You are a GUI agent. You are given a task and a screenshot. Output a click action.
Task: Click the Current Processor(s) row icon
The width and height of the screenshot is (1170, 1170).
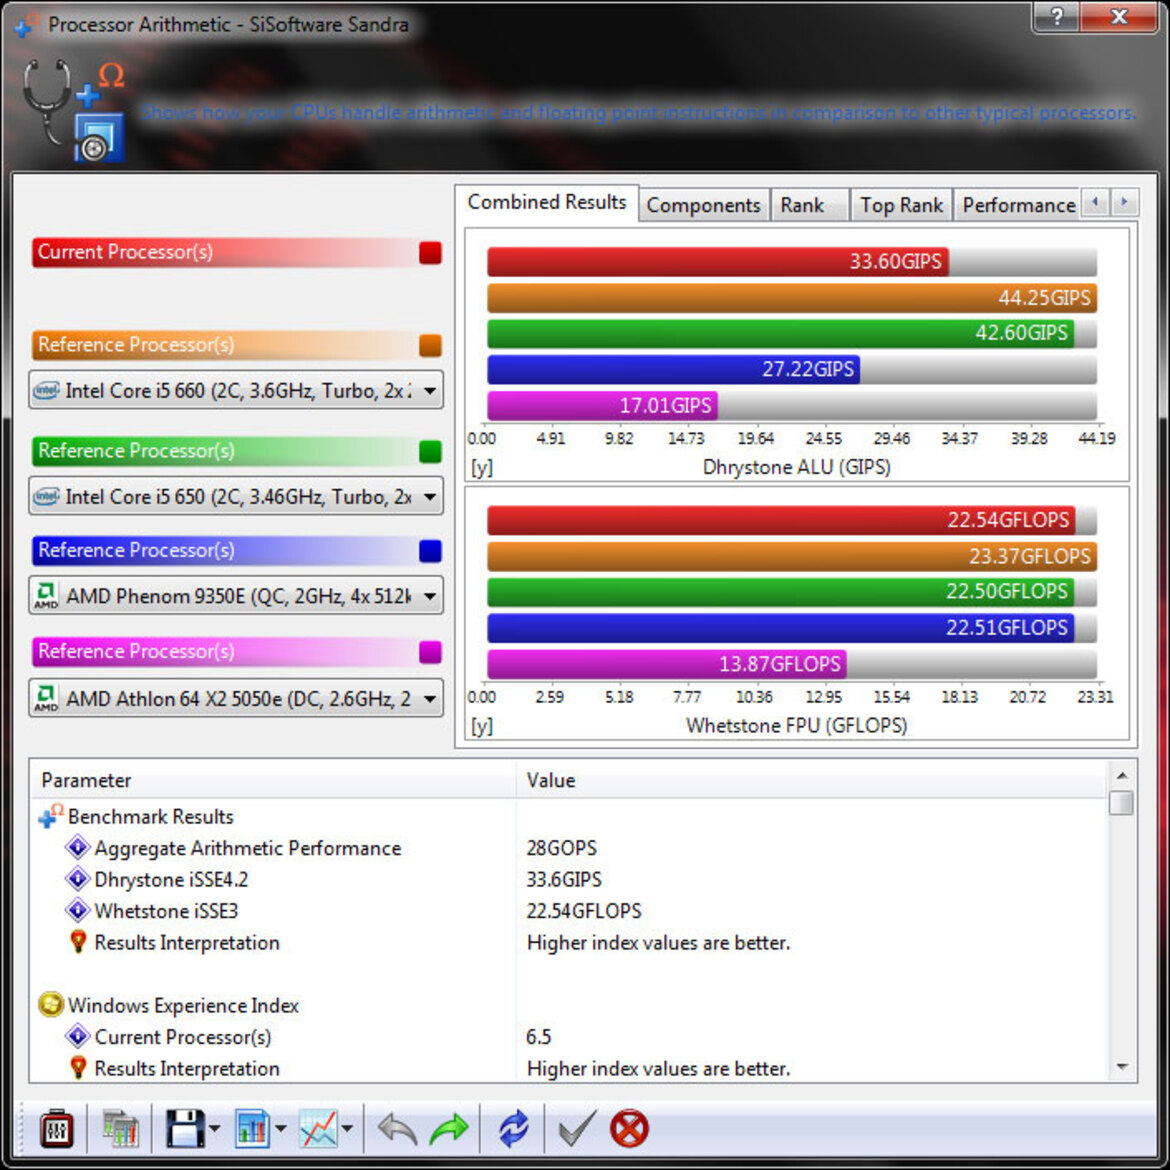[78, 1036]
